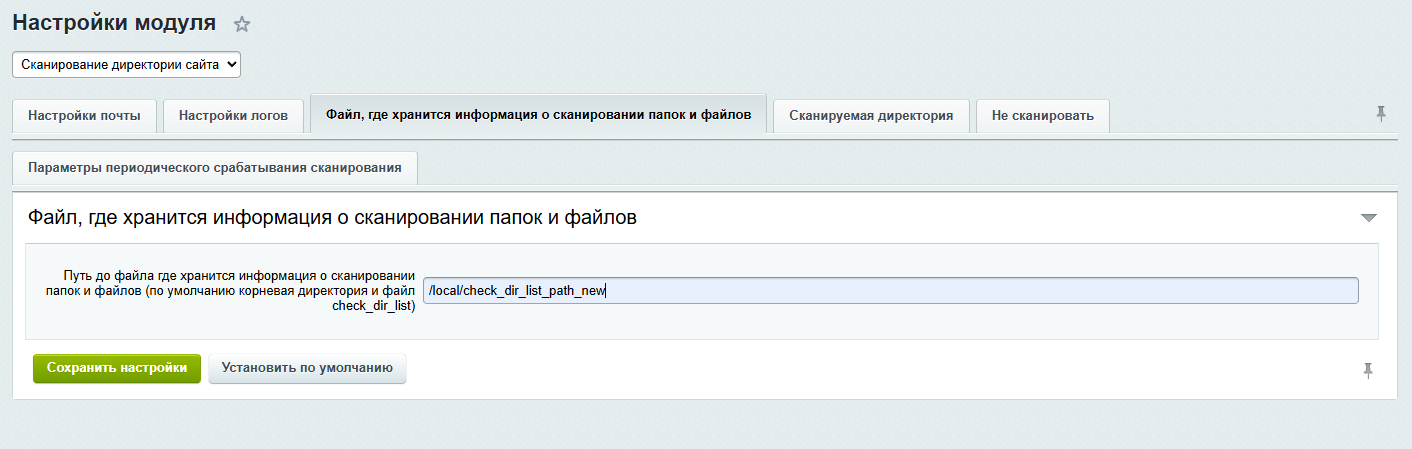Click the pin icon beside the save buttons
The width and height of the screenshot is (1412, 449).
tap(1368, 371)
